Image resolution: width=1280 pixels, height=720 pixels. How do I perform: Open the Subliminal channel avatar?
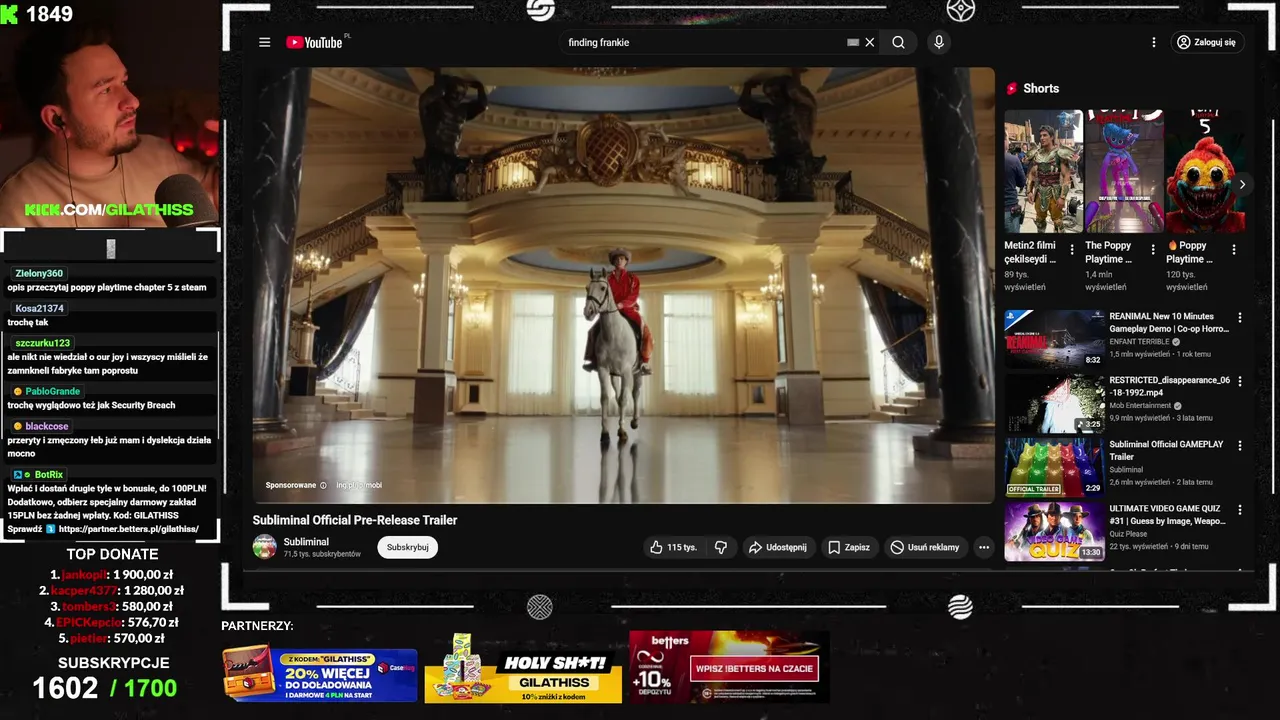(x=265, y=547)
